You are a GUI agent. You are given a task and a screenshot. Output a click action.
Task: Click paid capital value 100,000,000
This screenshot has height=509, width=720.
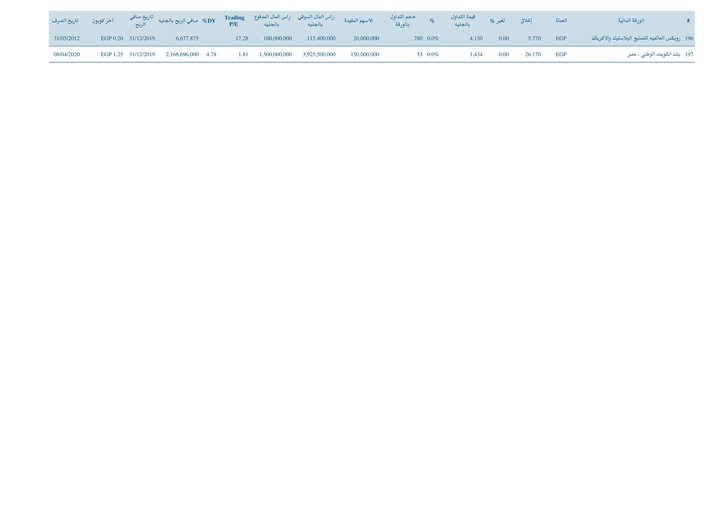pyautogui.click(x=277, y=39)
